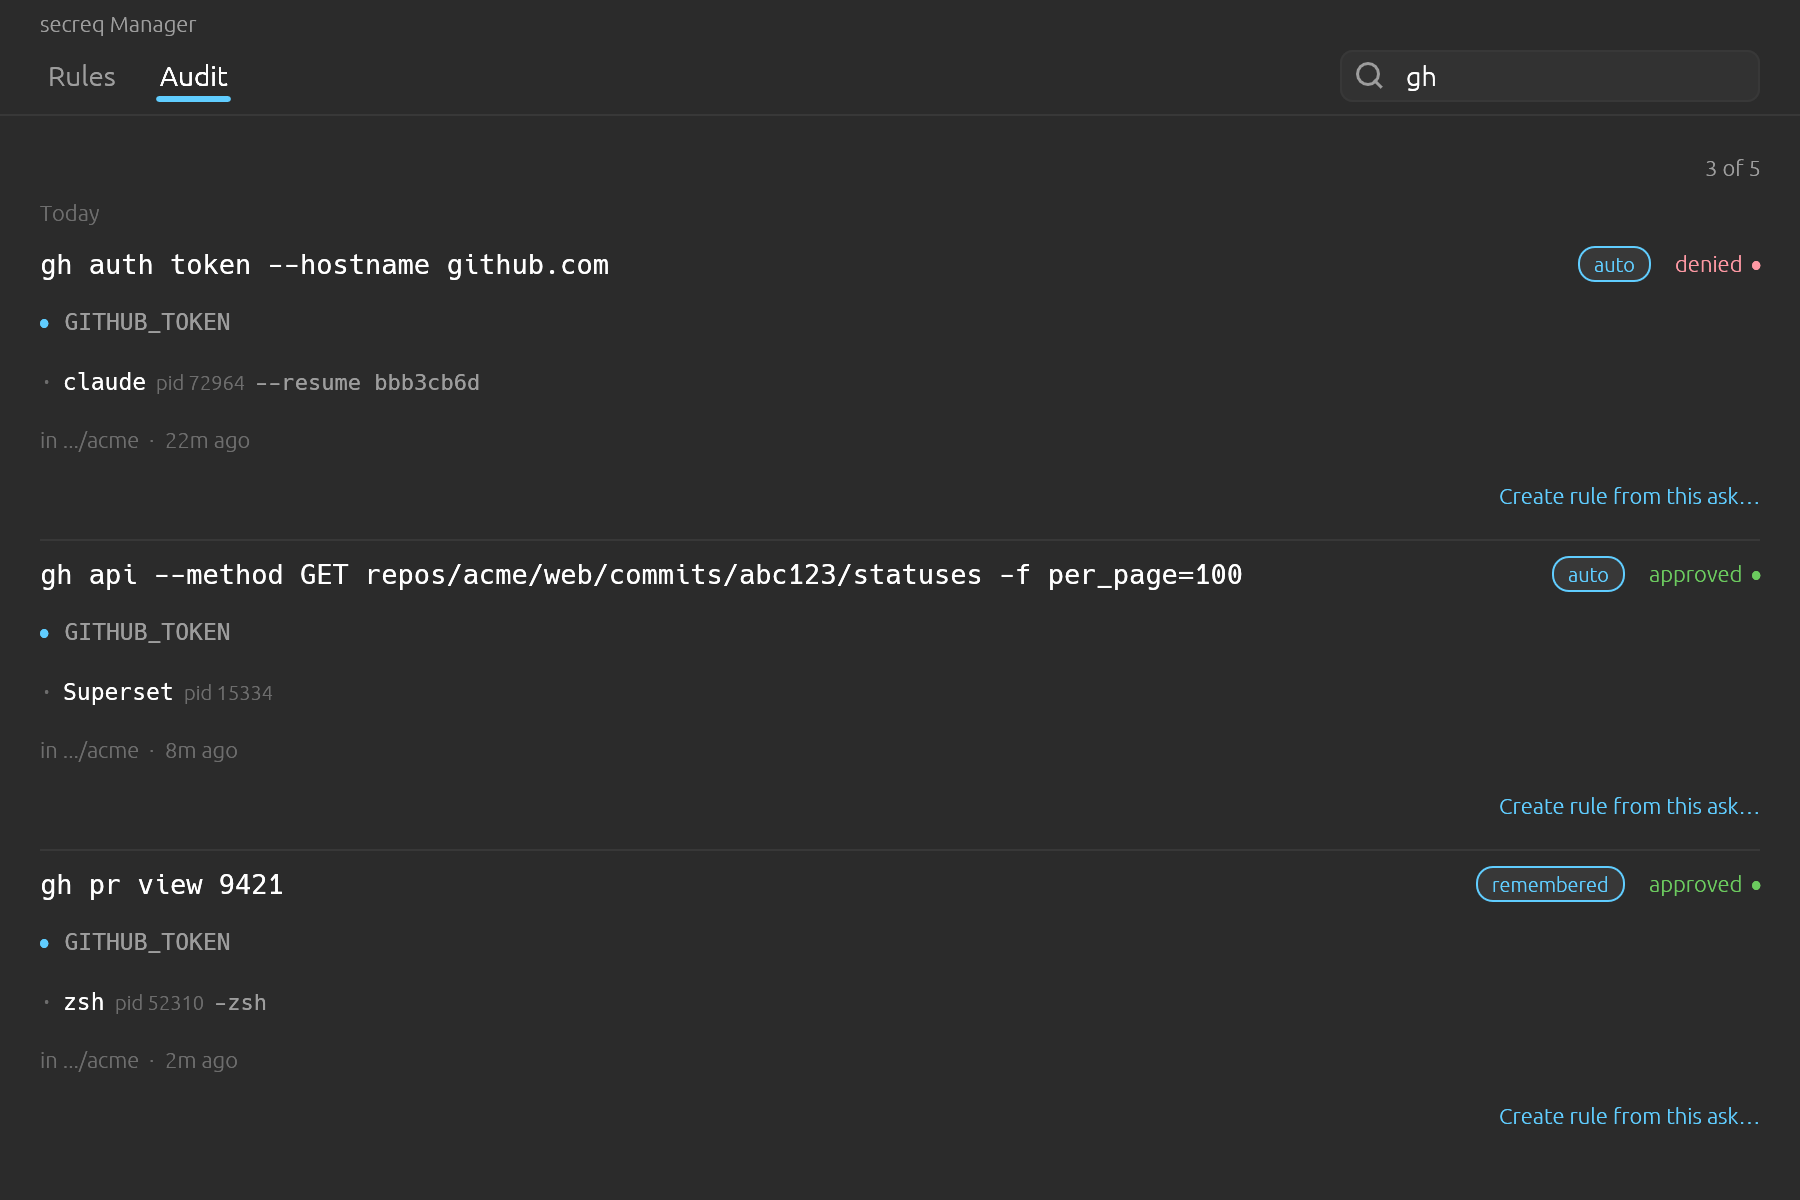Click the "8m ago" timestamp
The image size is (1800, 1200).
pos(201,751)
